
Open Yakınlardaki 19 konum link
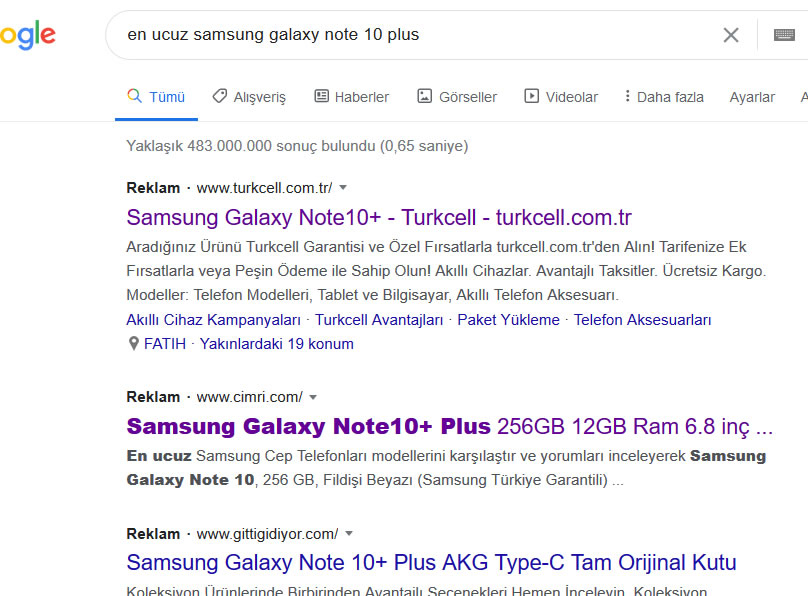[x=276, y=344]
